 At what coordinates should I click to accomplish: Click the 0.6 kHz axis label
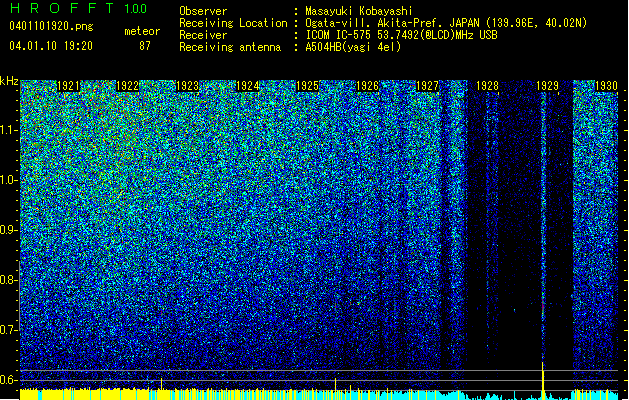coord(8,380)
